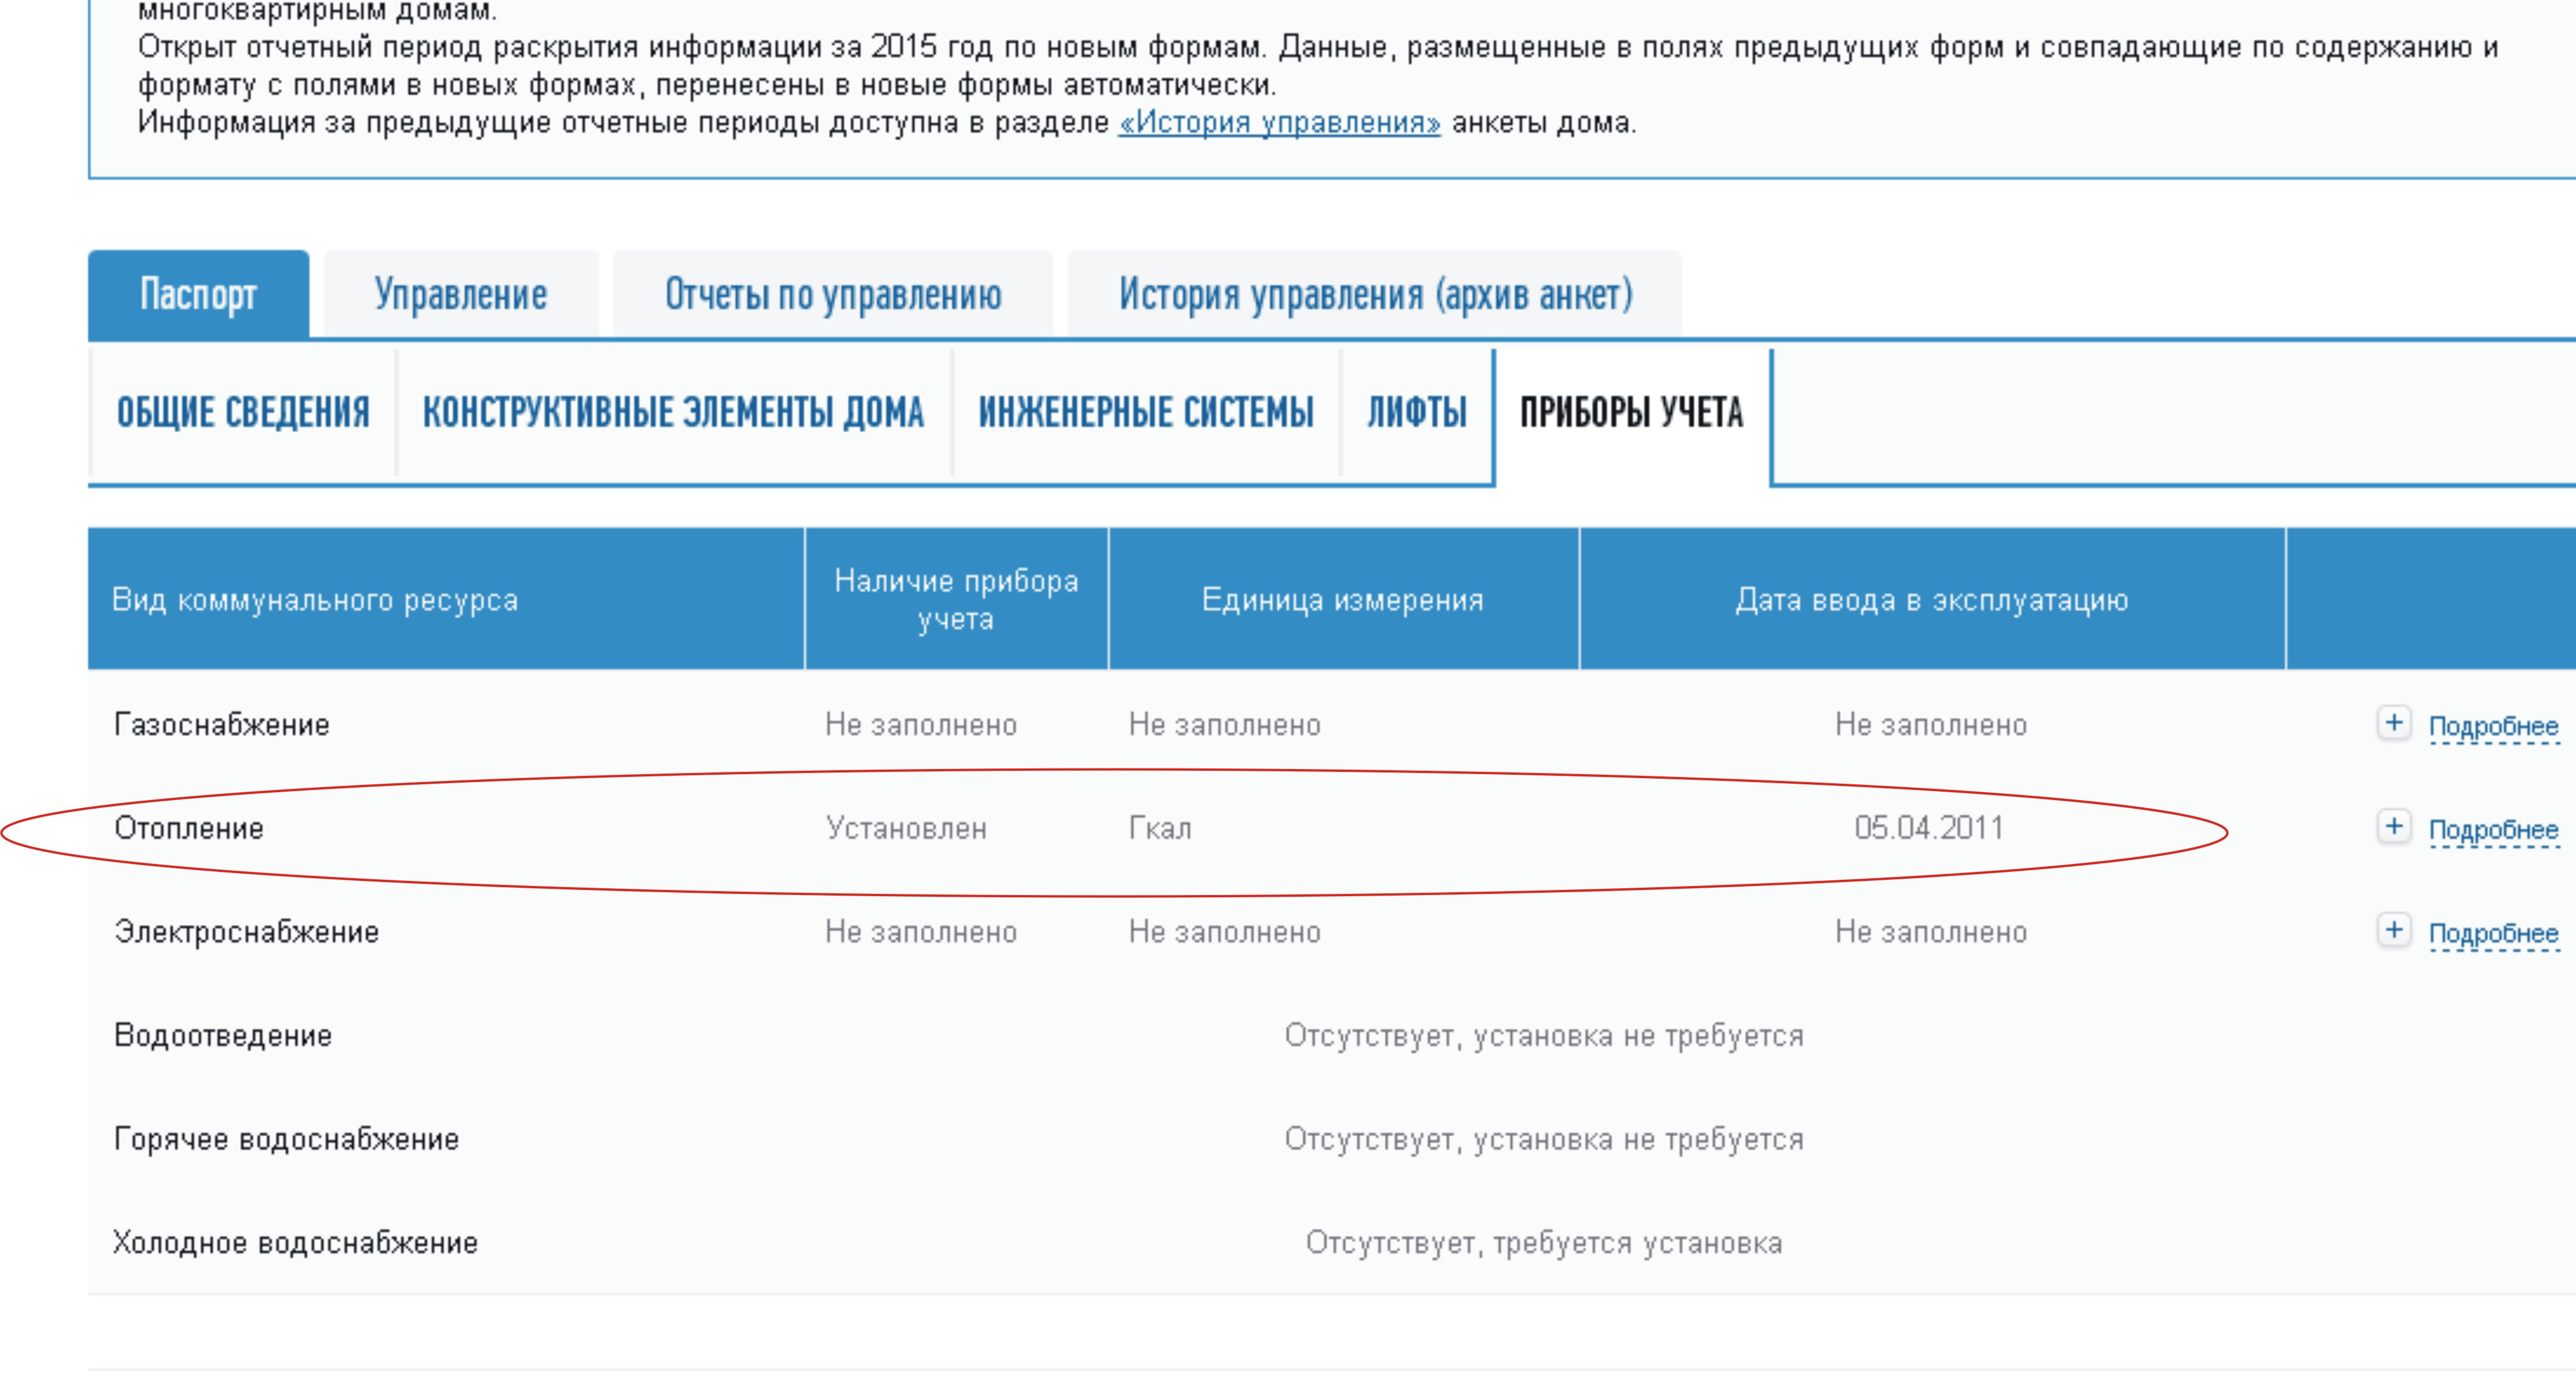Go to История управления (архив анкет) tab
The image size is (2576, 1394).
point(1374,295)
